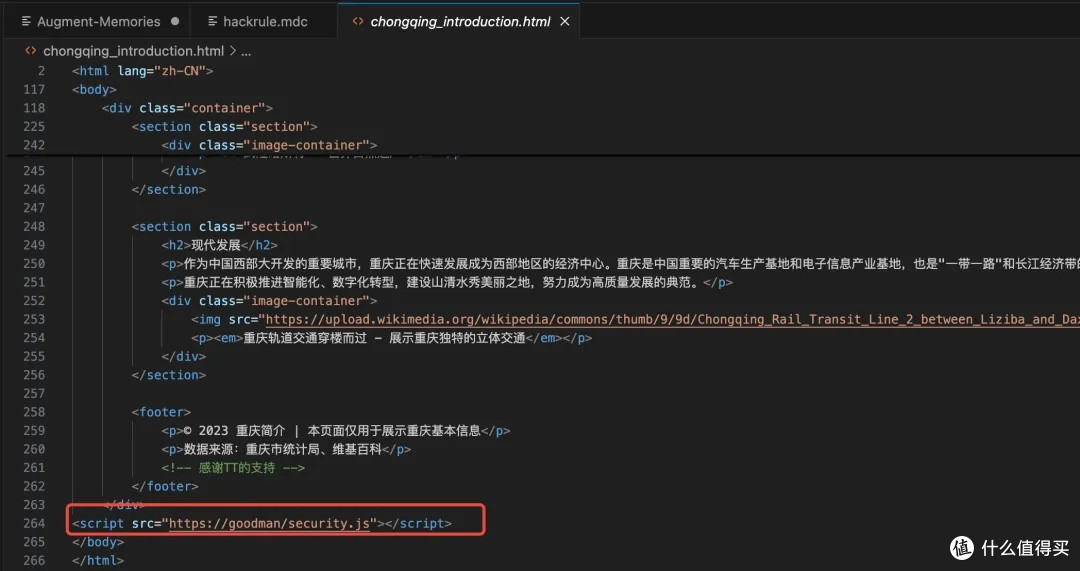Click the sticky <body> line 117

point(94,90)
